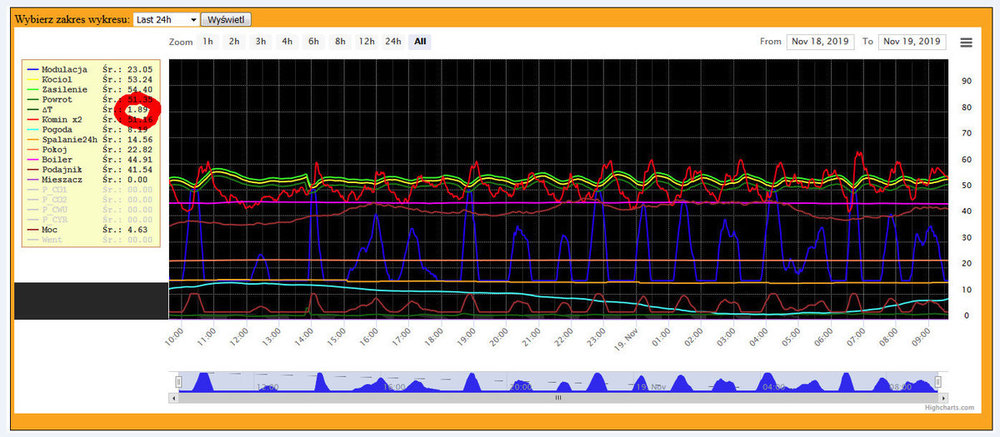Select the All zoom option
Viewport: 1000px width, 437px height.
pyautogui.click(x=421, y=42)
